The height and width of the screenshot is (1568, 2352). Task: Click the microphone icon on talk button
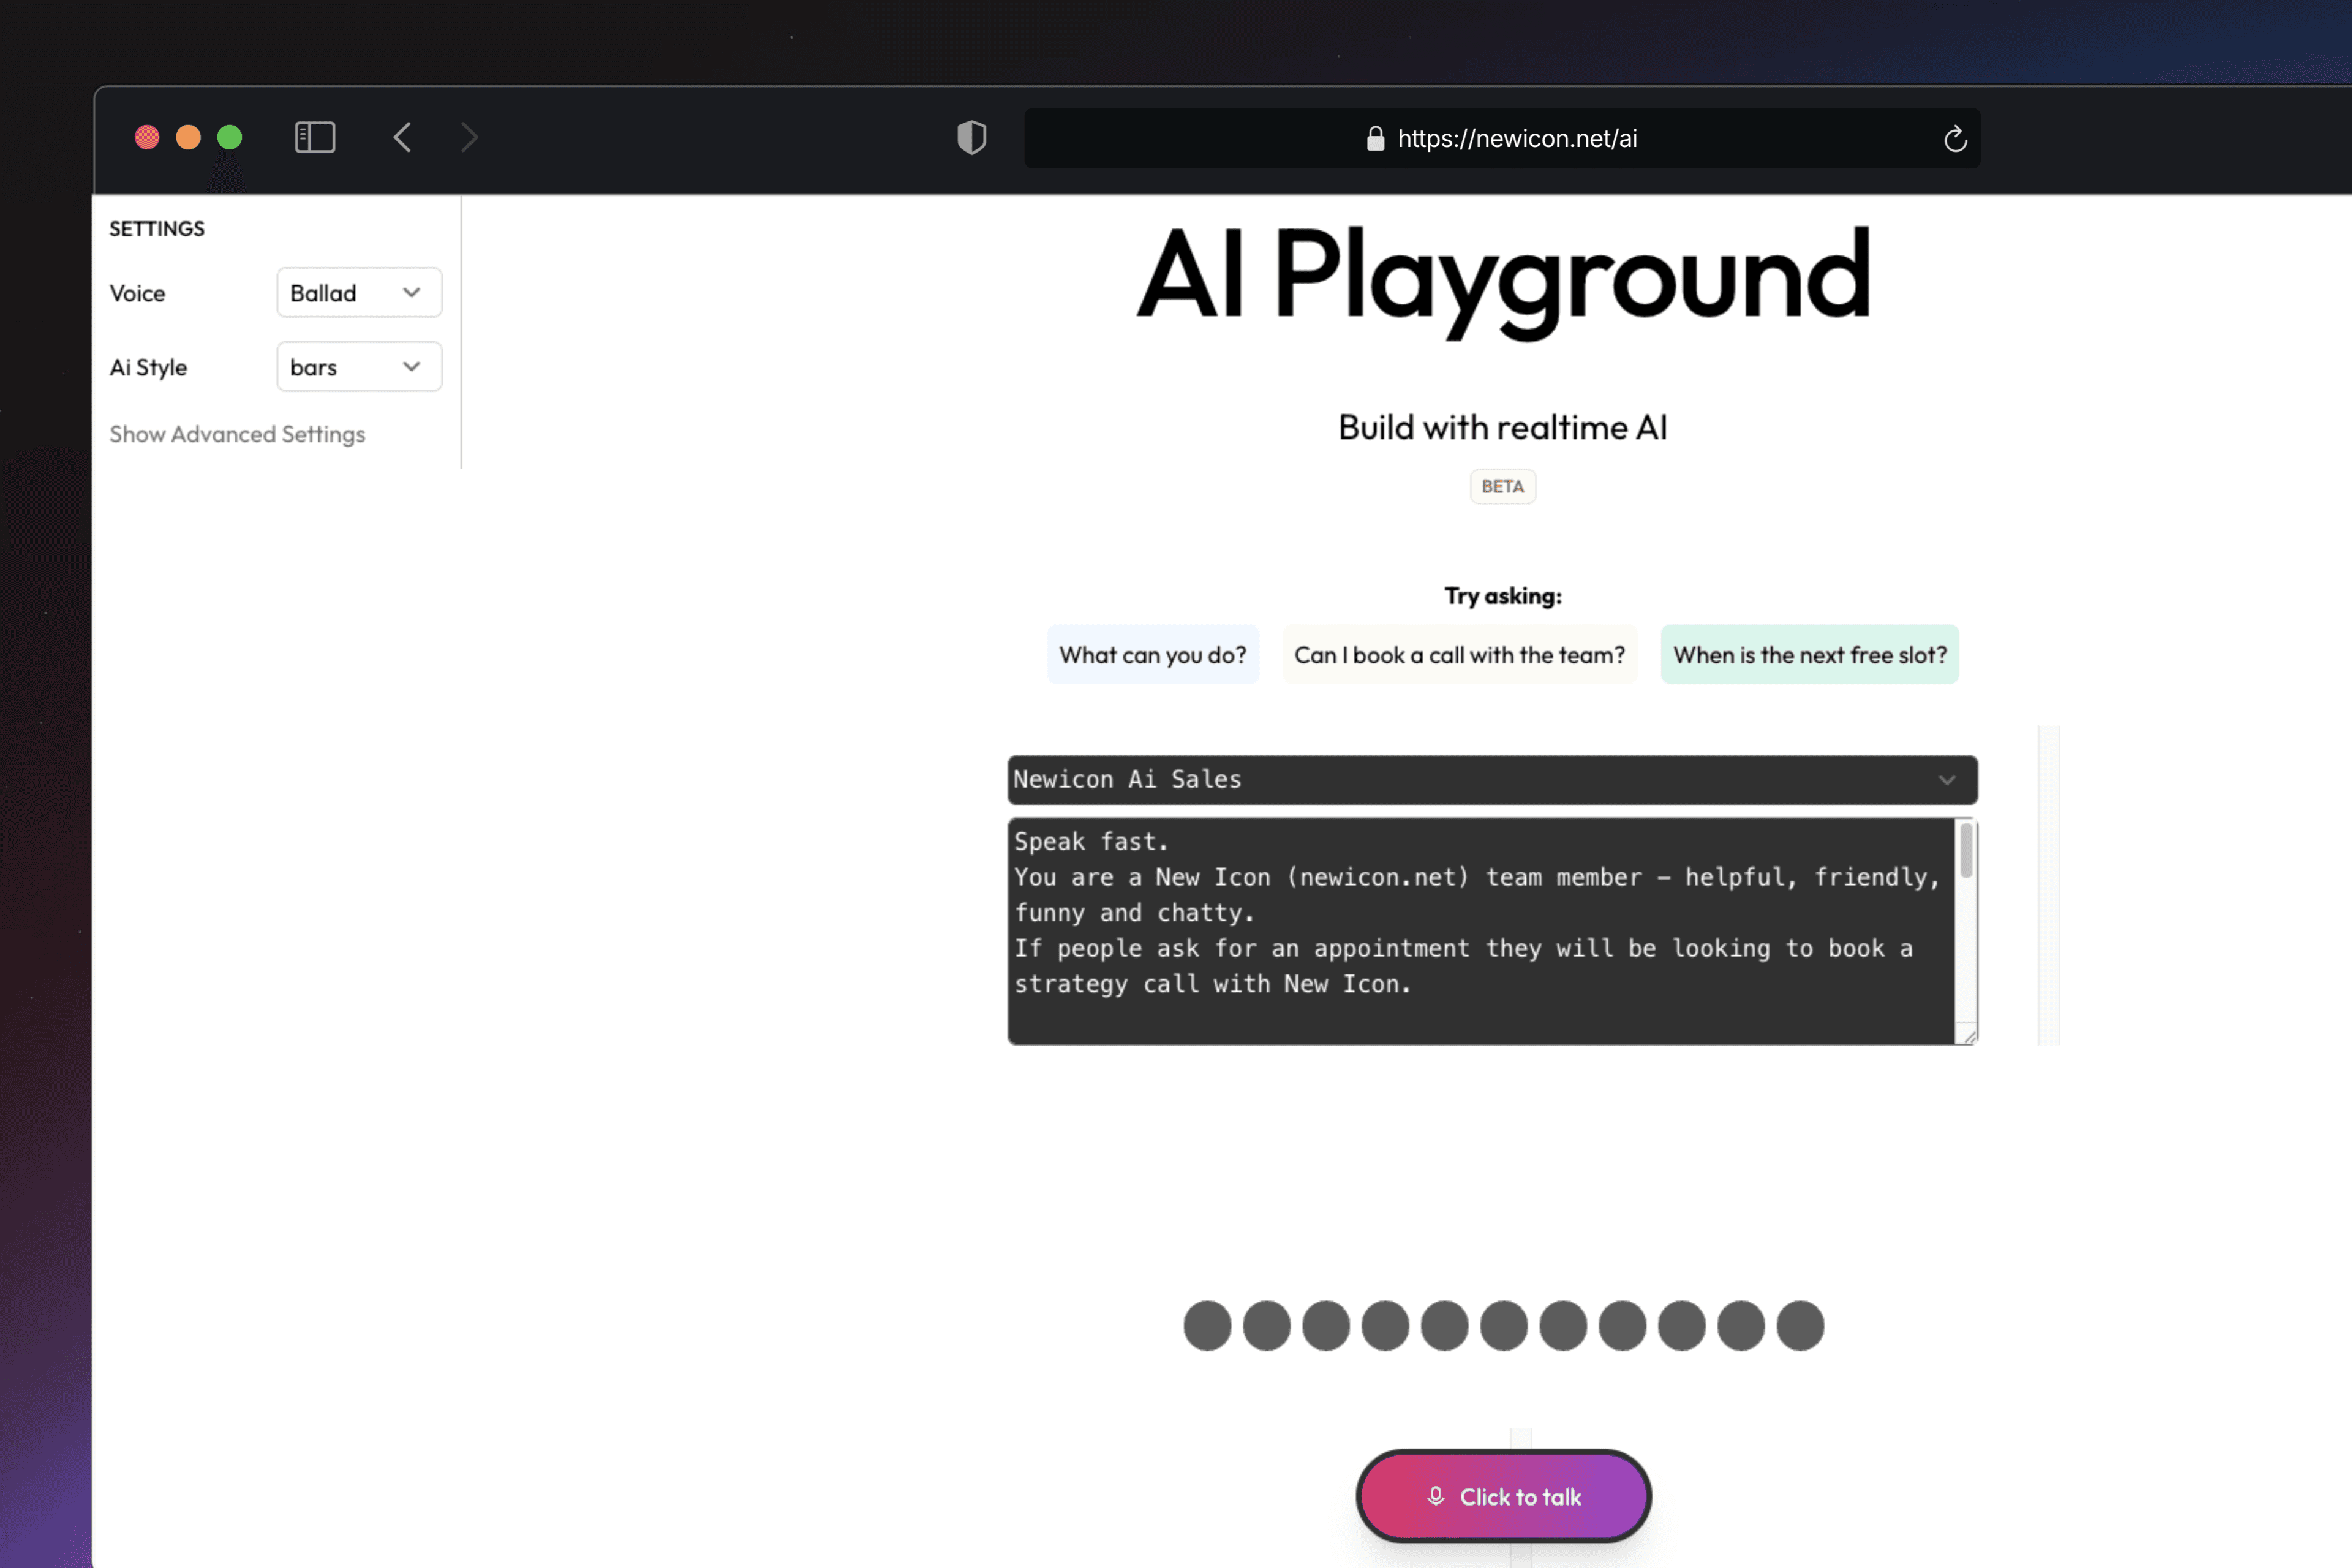point(1435,1496)
